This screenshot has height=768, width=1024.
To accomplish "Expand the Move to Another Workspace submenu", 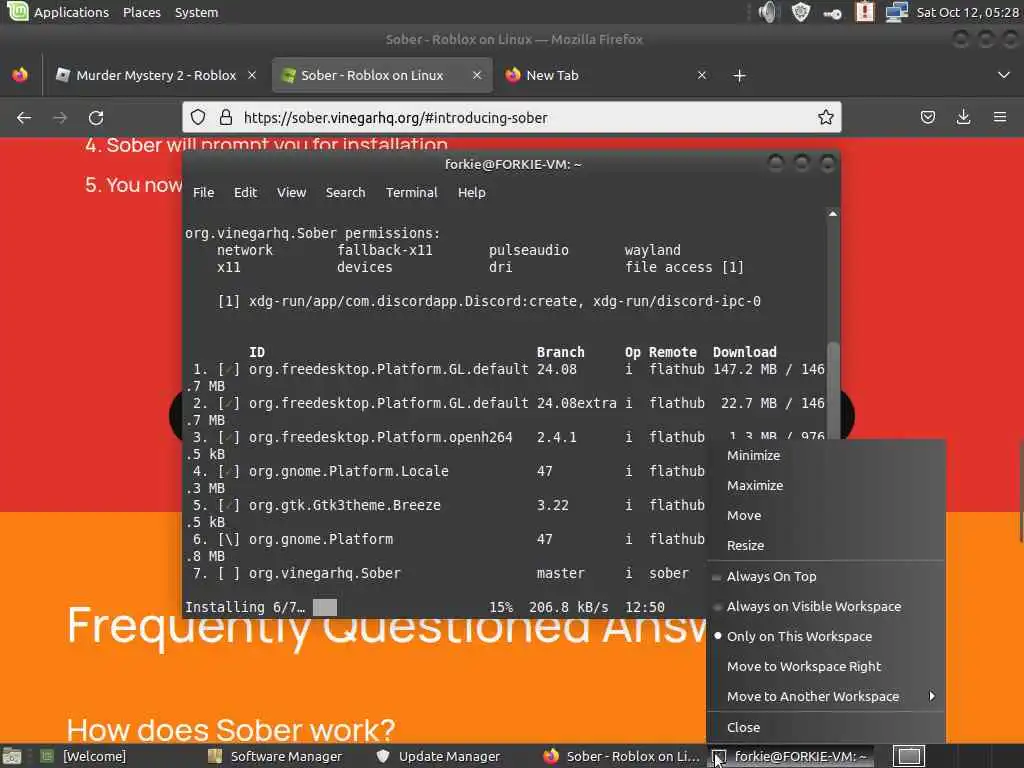I will click(x=826, y=697).
